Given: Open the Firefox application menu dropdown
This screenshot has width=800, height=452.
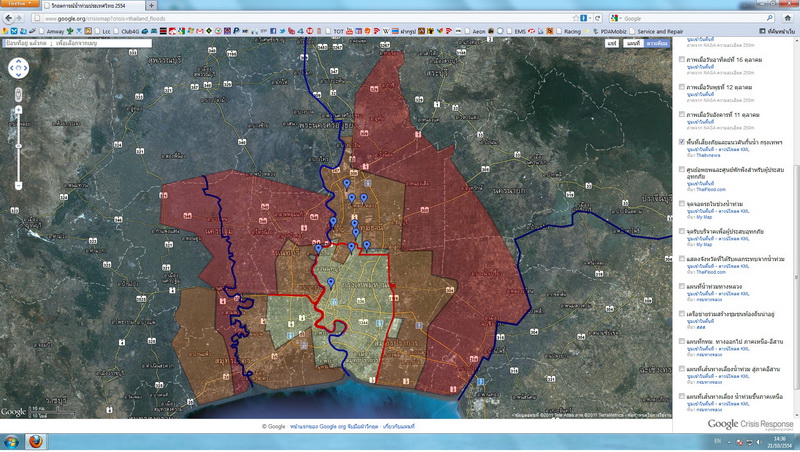Looking at the screenshot, I should click(20, 3).
